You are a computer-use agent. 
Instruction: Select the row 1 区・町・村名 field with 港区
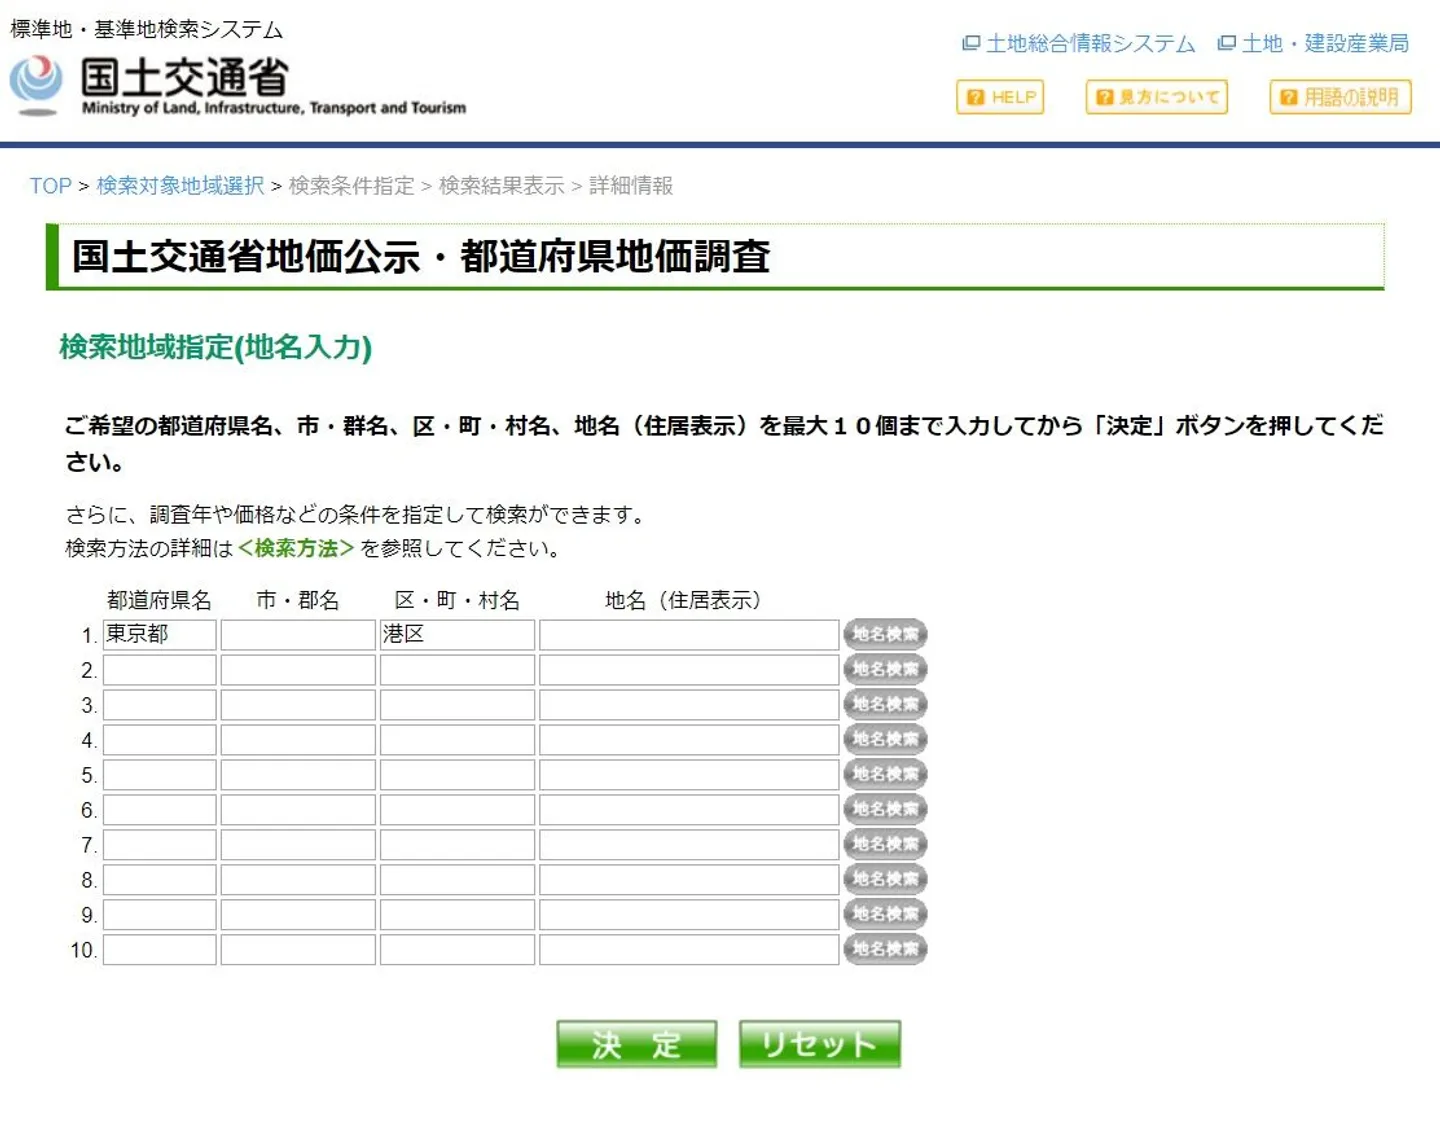pos(457,635)
